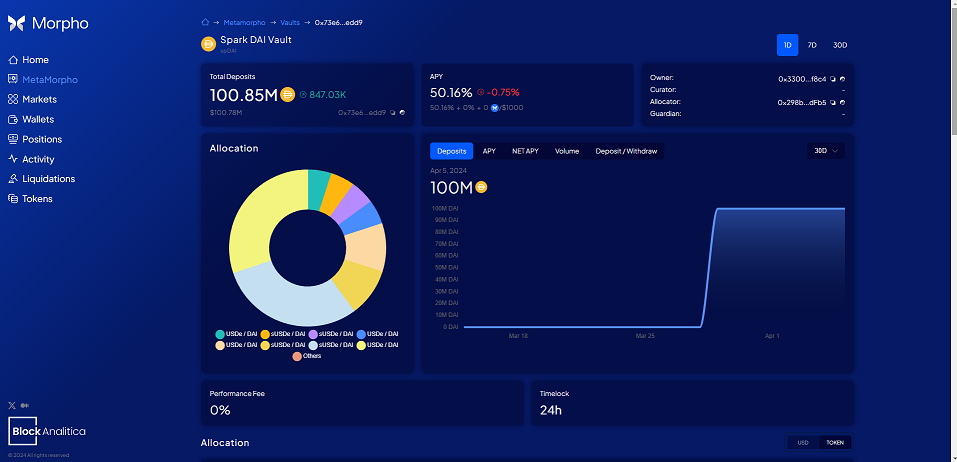The width and height of the screenshot is (957, 462).
Task: Open MetaMorpho via its vault icon in sidebar
Action: 13,79
